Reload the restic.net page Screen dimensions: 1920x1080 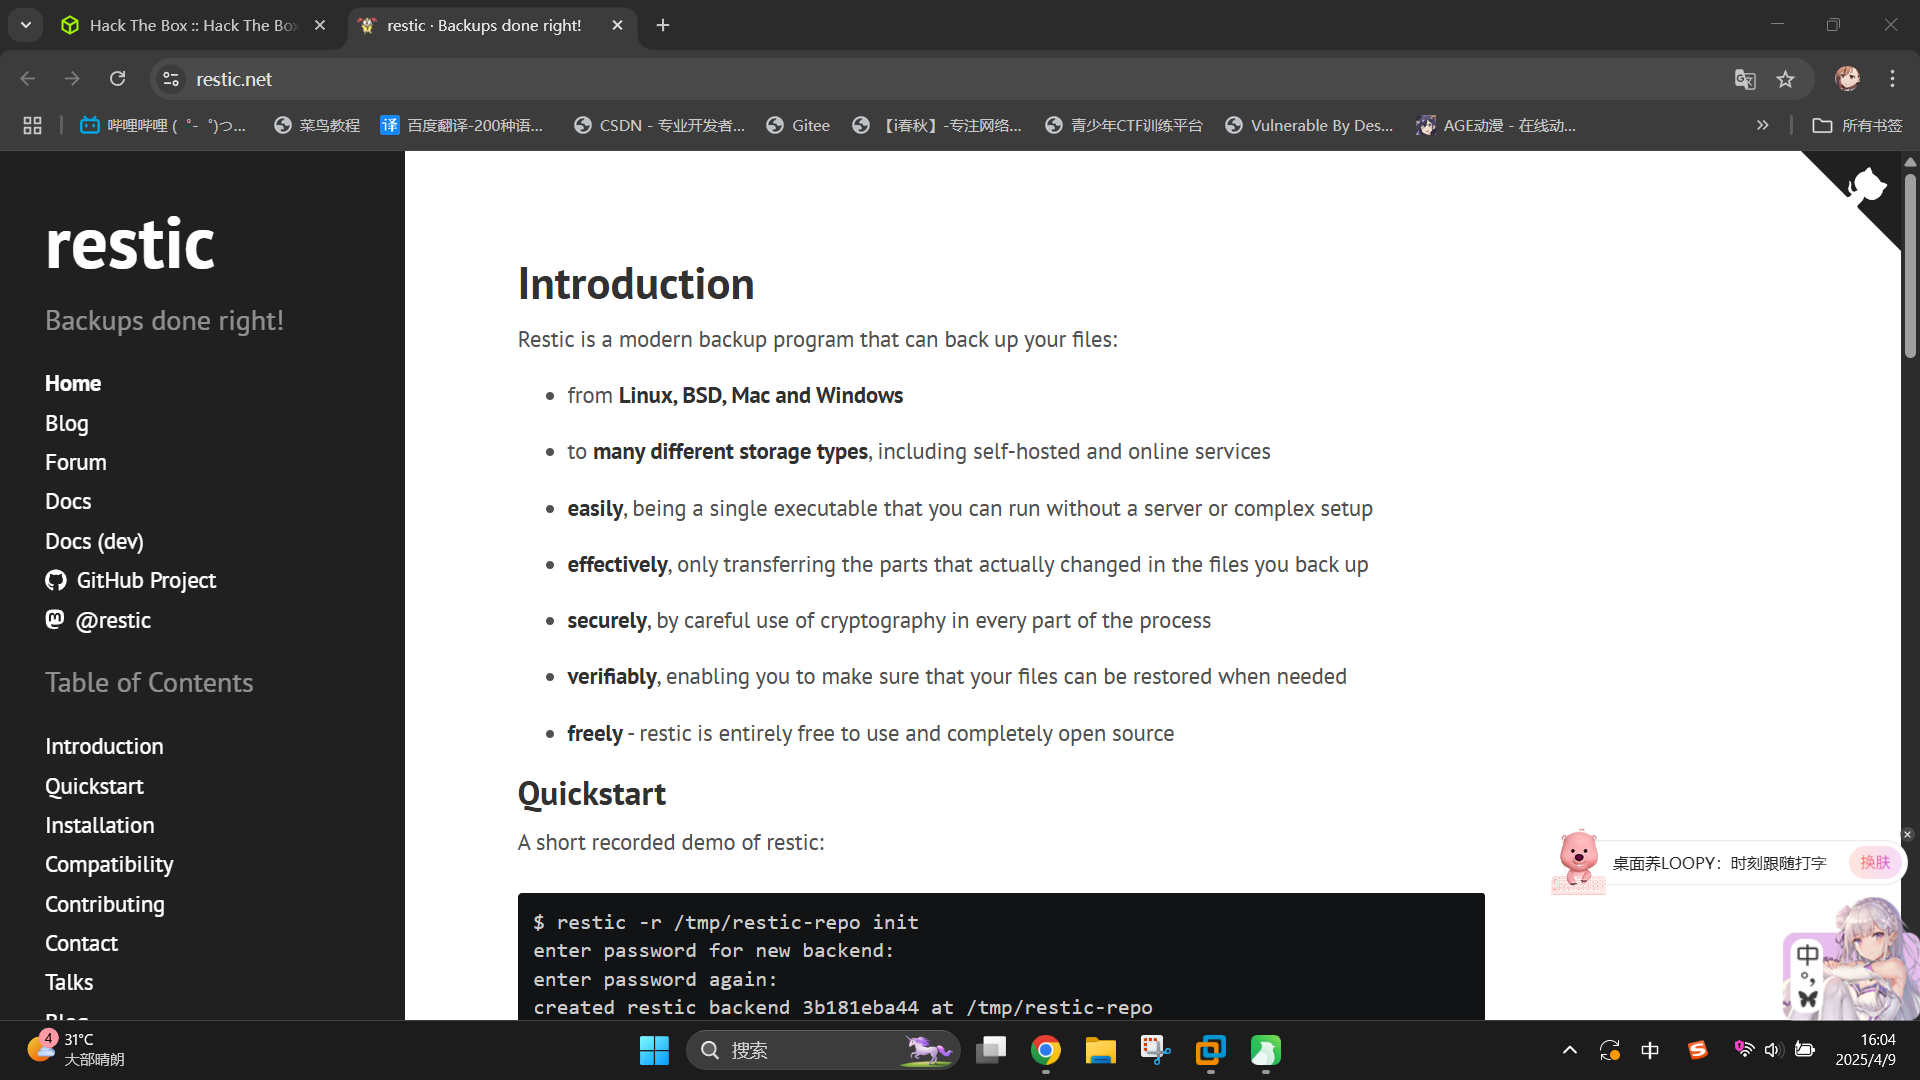(x=117, y=79)
